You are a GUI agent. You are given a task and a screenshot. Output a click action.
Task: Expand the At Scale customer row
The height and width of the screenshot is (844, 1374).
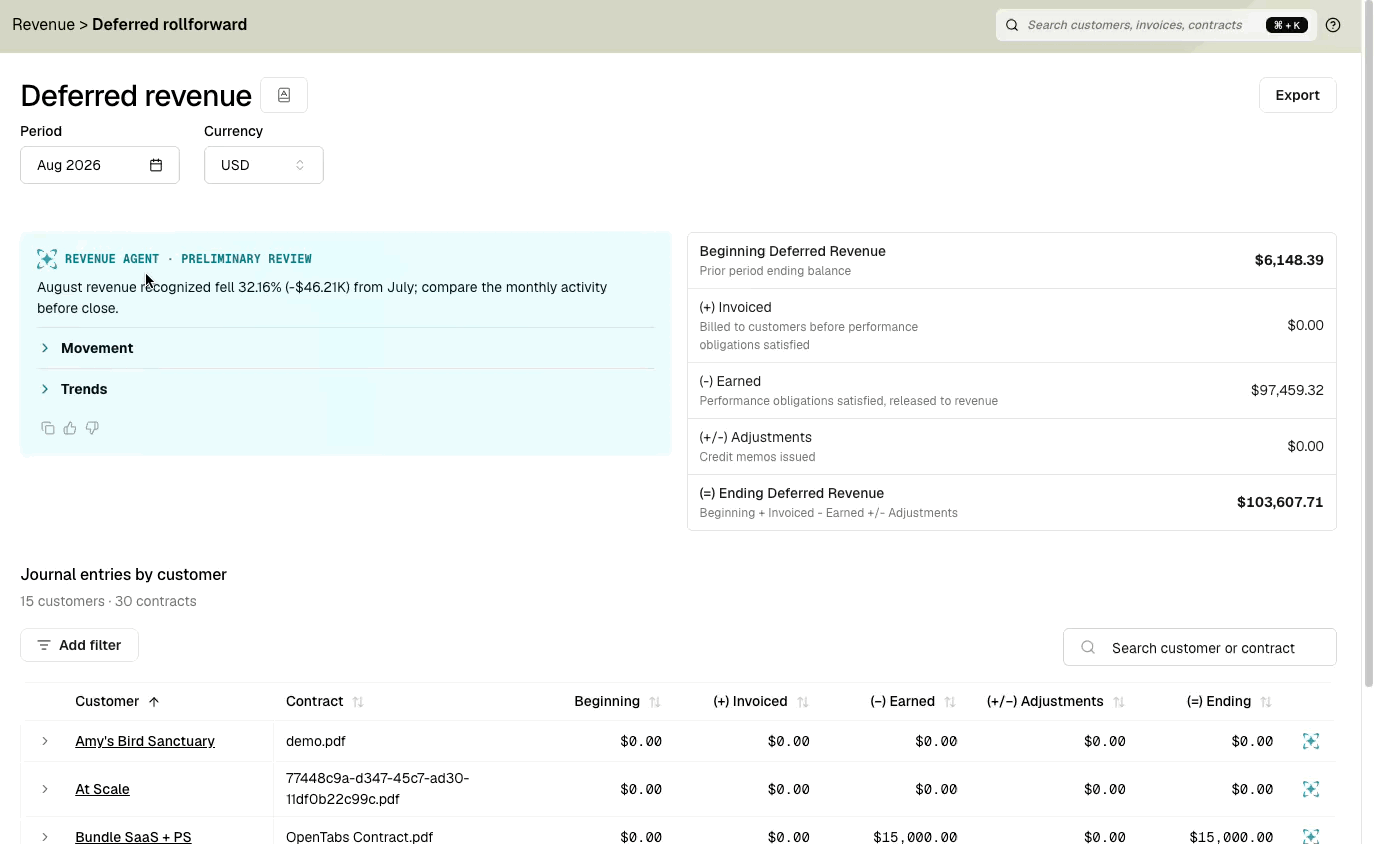(x=45, y=789)
